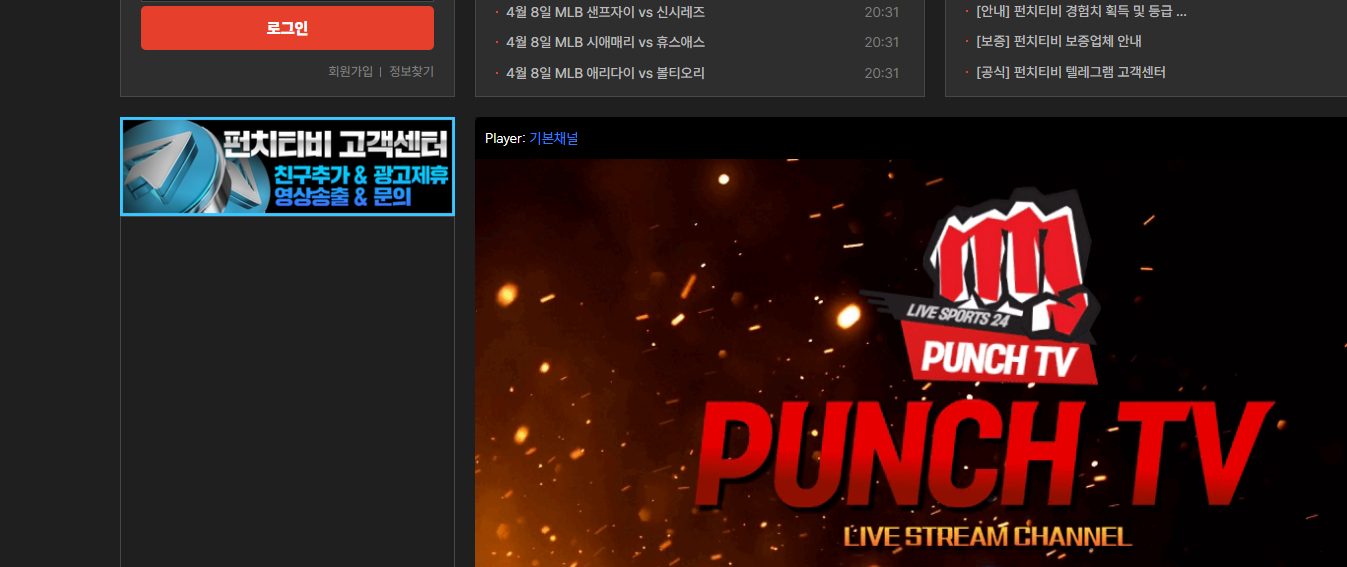
Task: Open MLB 애리다이 vs 볼티오리 match
Action: coord(605,73)
